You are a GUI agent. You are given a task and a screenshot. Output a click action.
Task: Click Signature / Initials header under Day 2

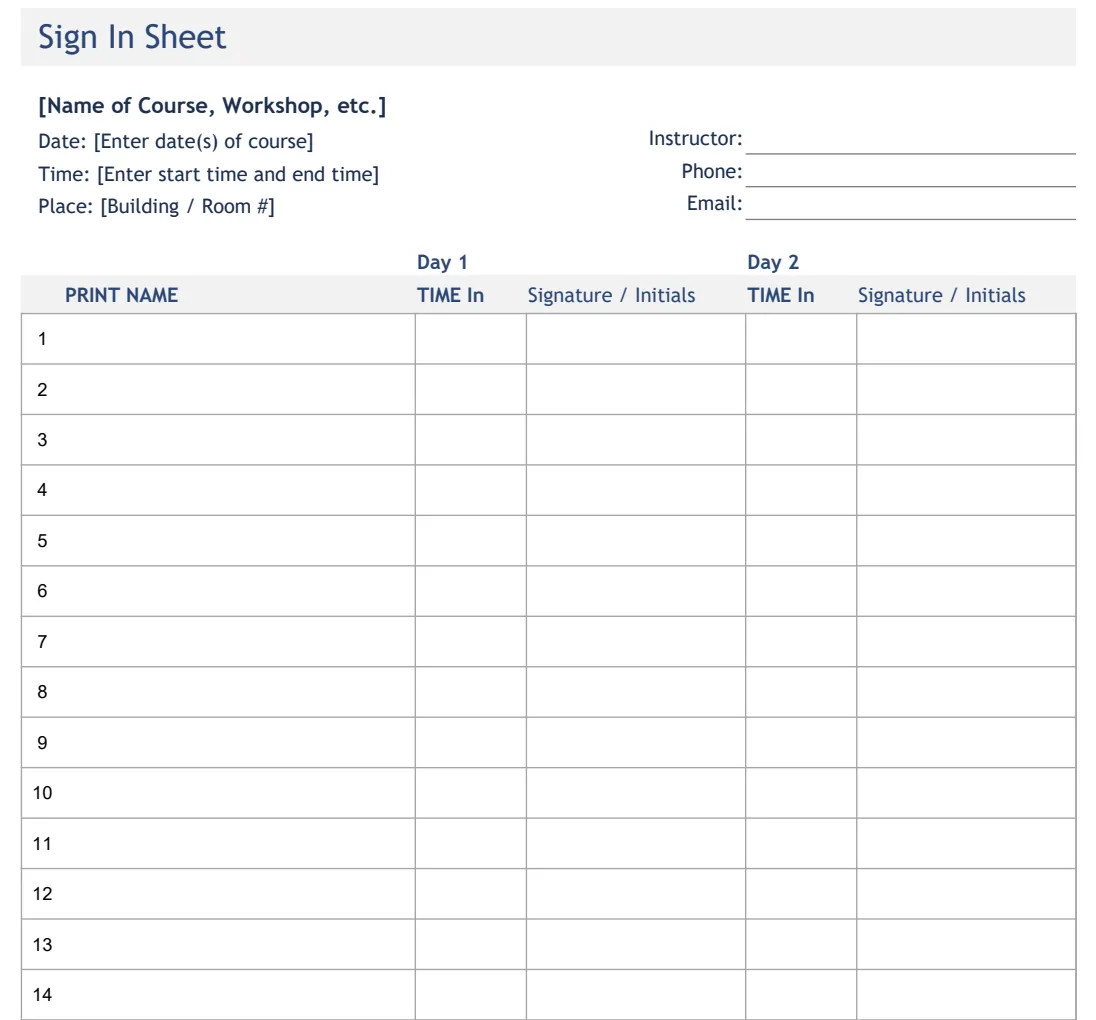[942, 295]
